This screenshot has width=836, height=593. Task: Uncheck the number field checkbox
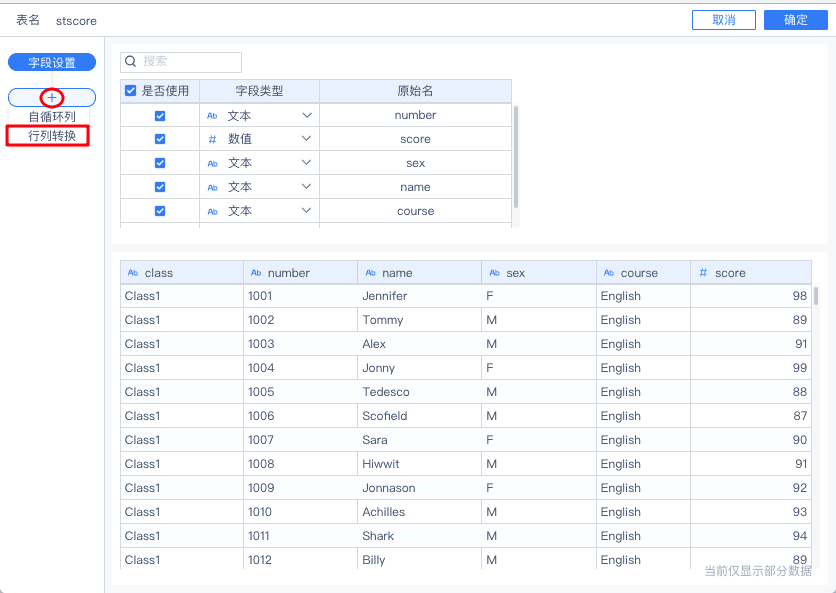point(160,115)
